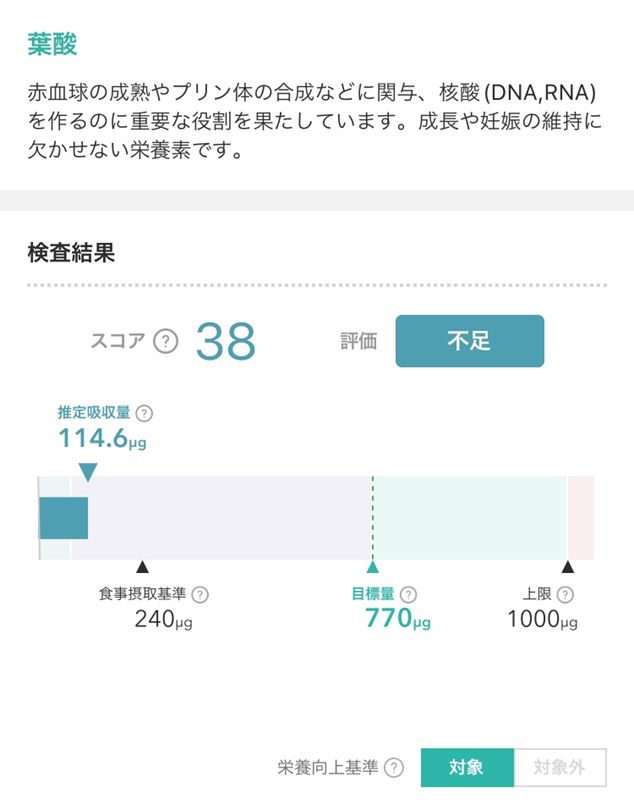
Task: Click the 葉酸 heading title
Action: tap(52, 44)
